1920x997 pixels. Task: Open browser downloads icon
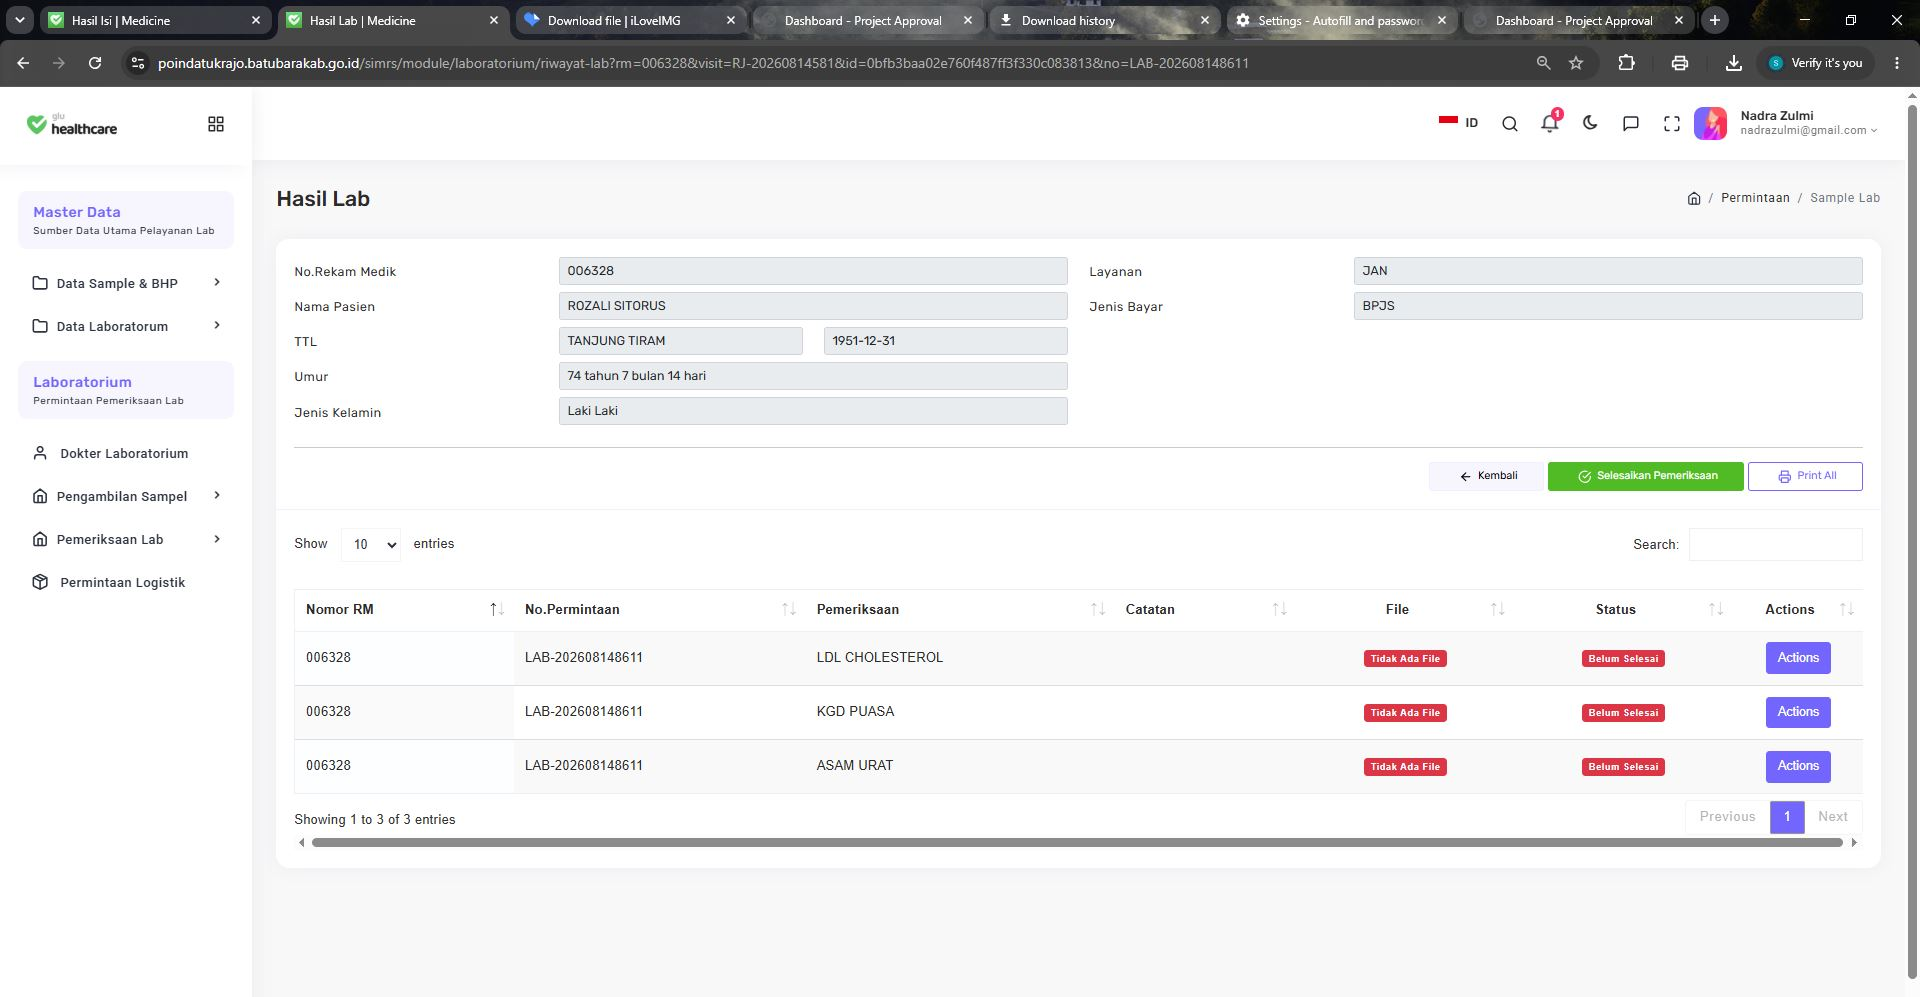(1734, 63)
